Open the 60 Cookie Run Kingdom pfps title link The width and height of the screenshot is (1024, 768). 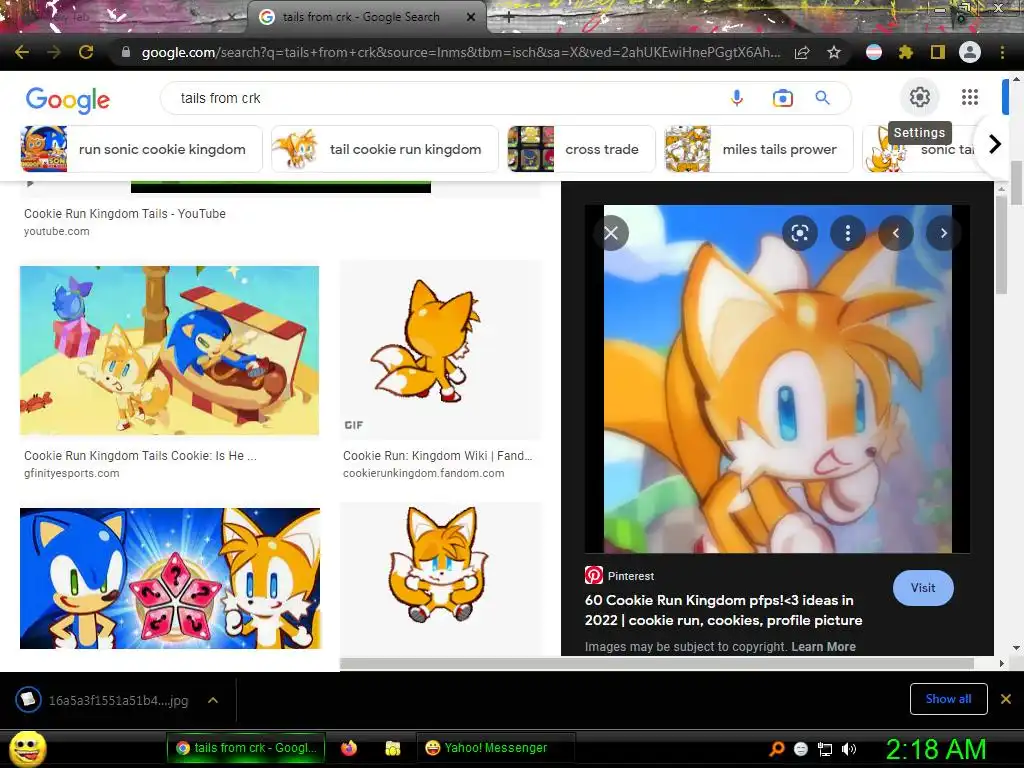pos(724,610)
